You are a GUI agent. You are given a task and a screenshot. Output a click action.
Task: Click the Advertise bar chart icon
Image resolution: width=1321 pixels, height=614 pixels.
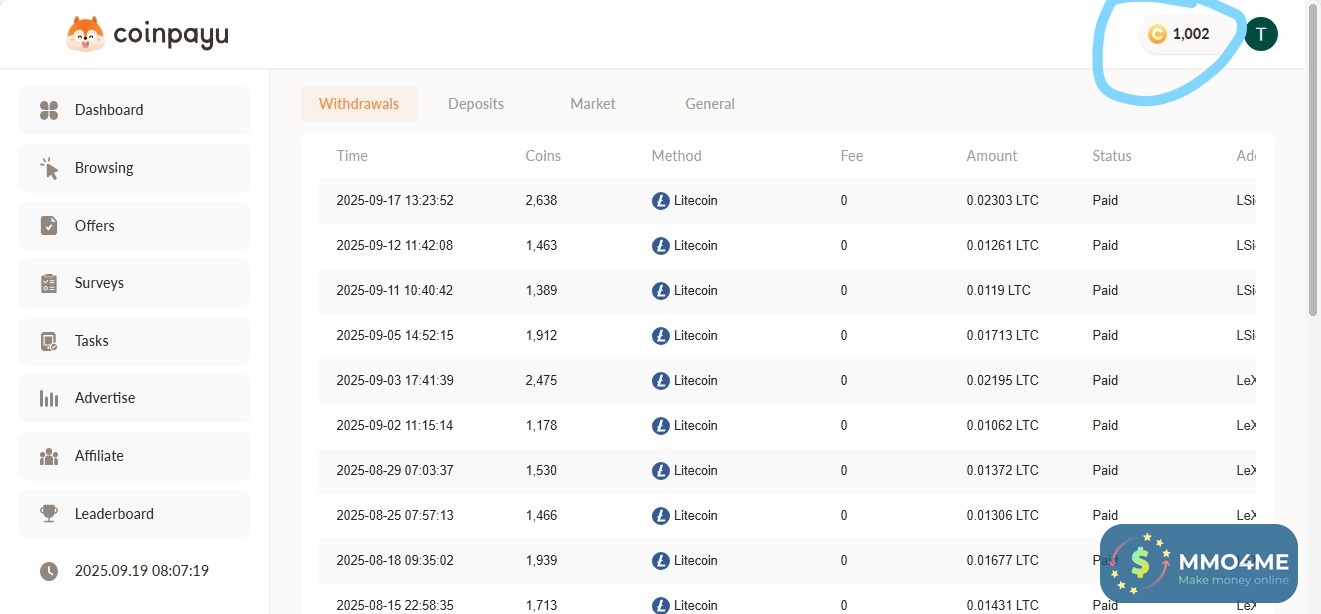(49, 398)
